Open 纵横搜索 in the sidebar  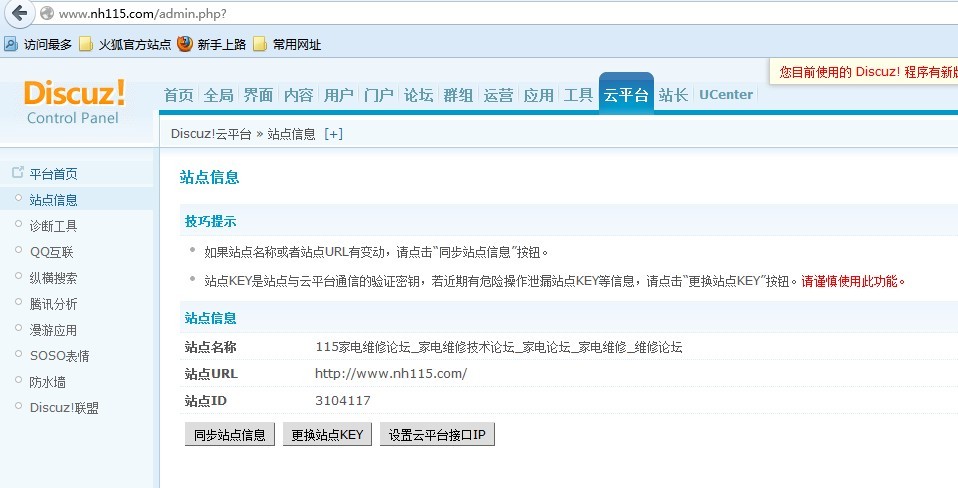tap(53, 278)
